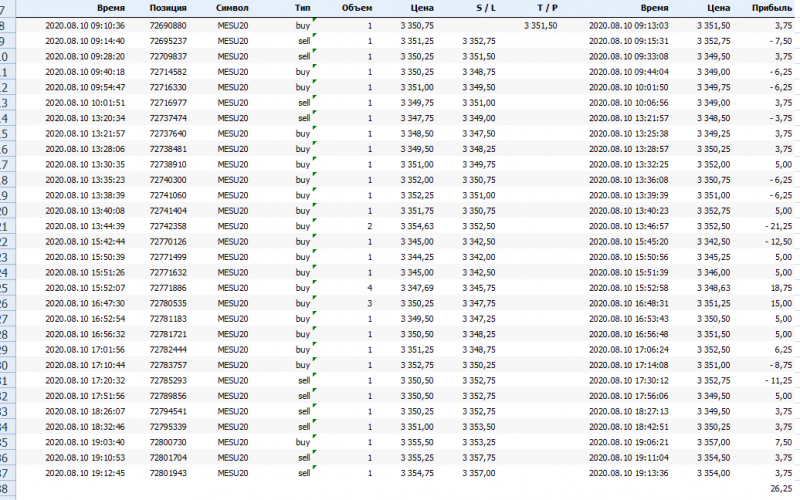
Task: Click close time 2020.08.10 17:30:12
Action: pyautogui.click(x=629, y=380)
